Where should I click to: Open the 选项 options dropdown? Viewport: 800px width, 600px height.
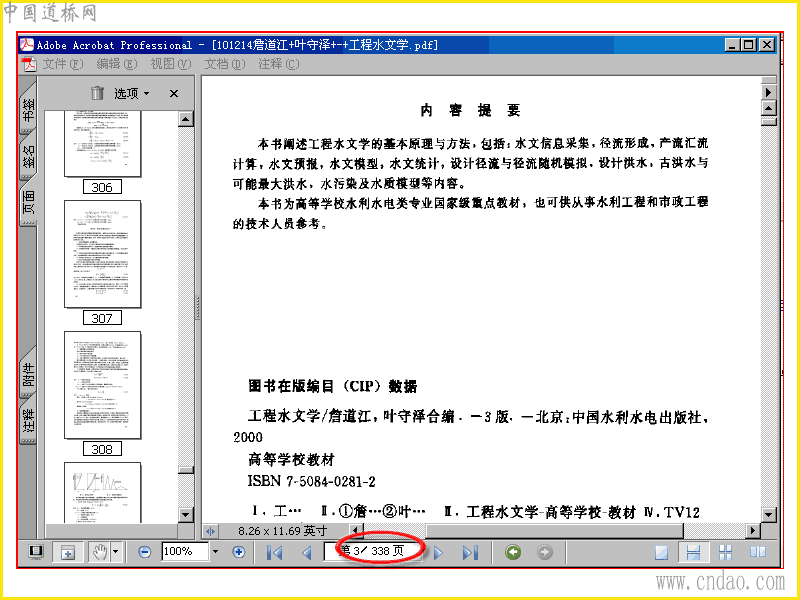click(131, 93)
